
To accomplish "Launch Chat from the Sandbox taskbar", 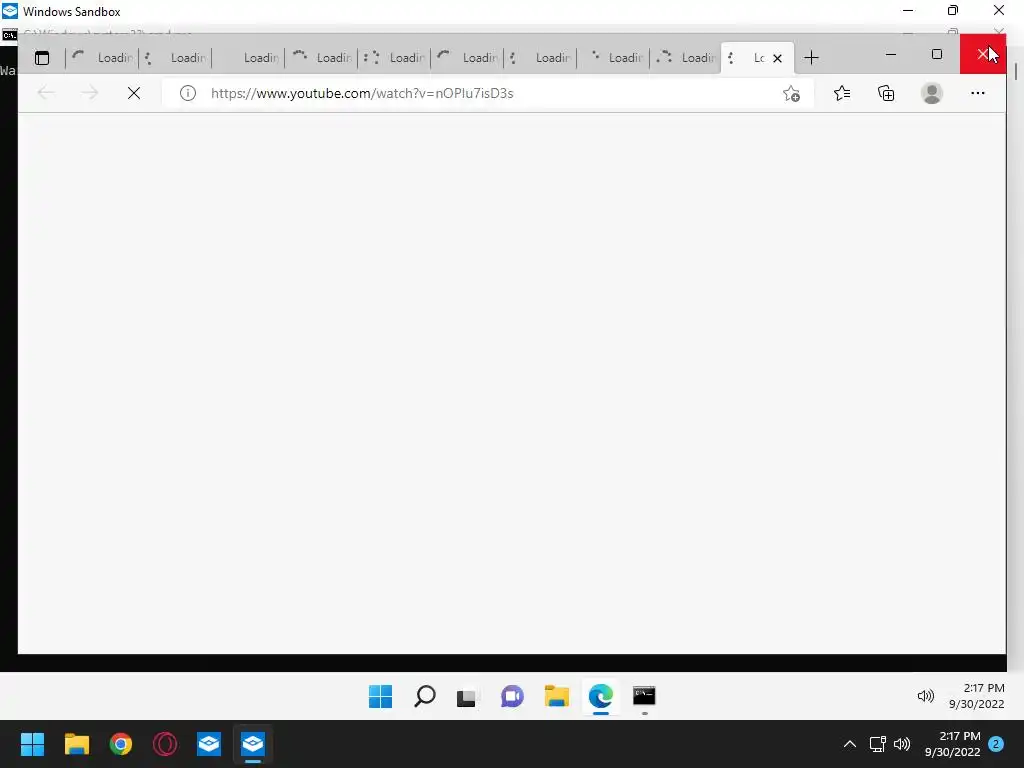I will pyautogui.click(x=513, y=696).
